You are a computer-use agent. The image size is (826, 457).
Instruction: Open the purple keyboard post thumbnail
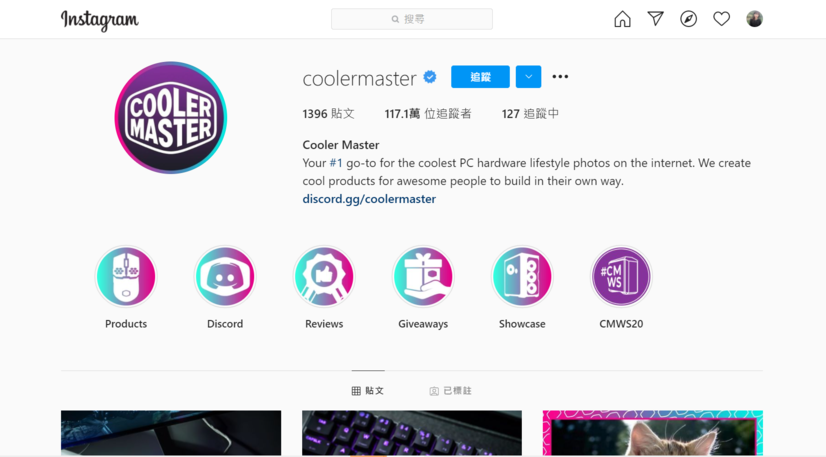[x=412, y=433]
